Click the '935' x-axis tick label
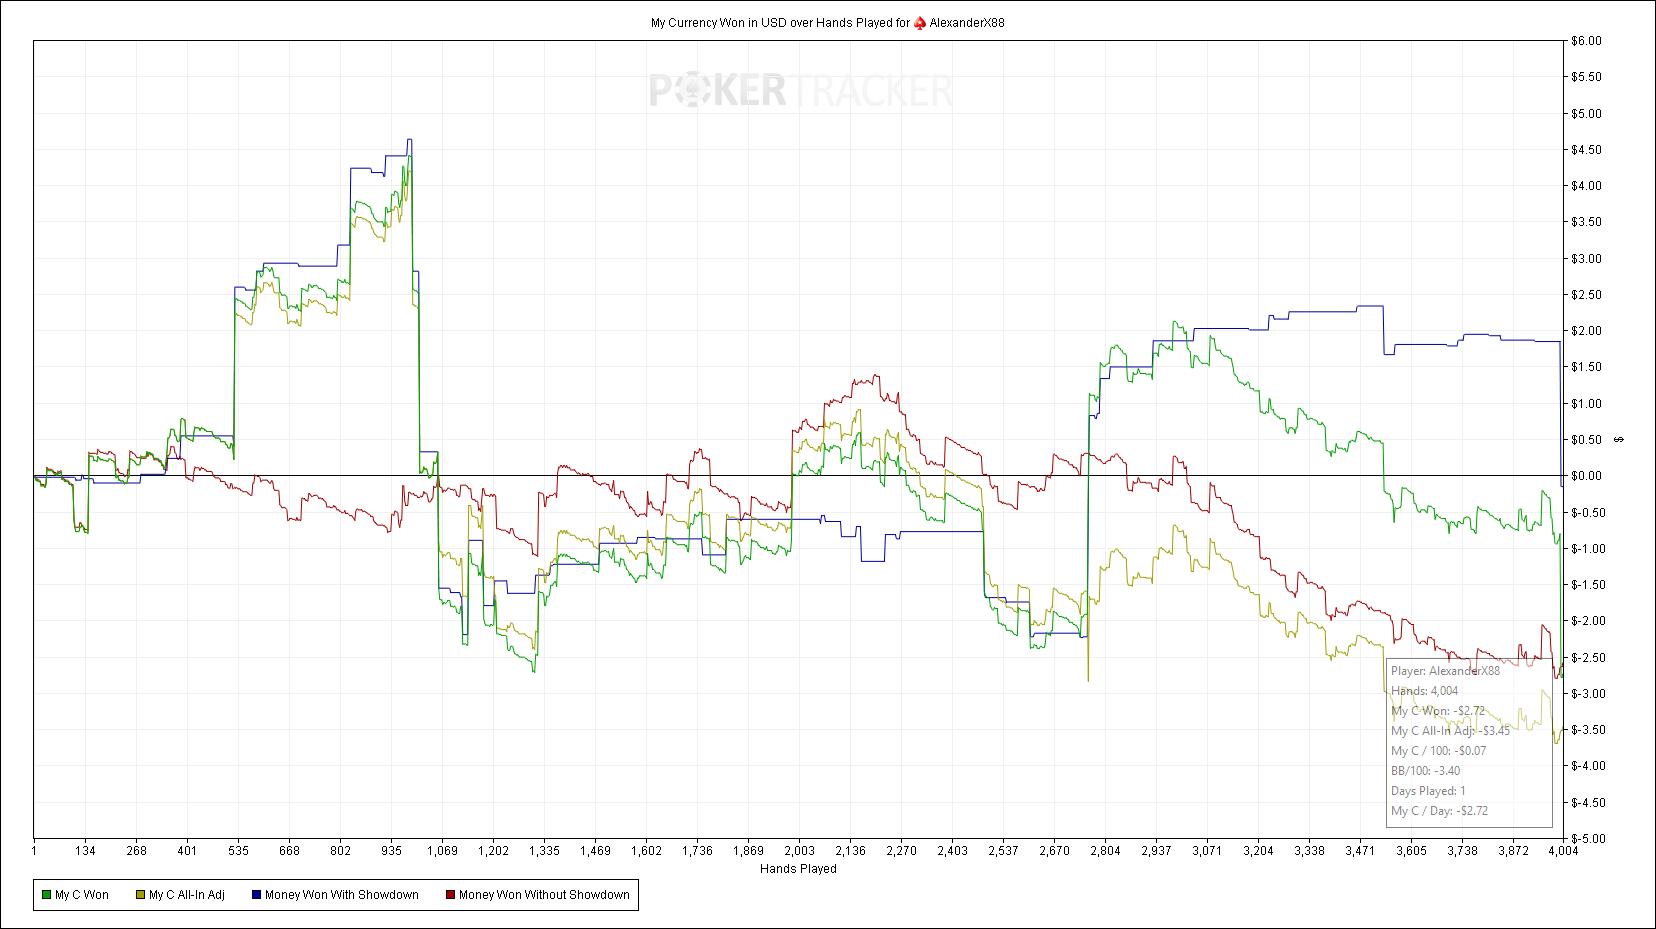This screenshot has width=1656, height=929. pyautogui.click(x=391, y=852)
